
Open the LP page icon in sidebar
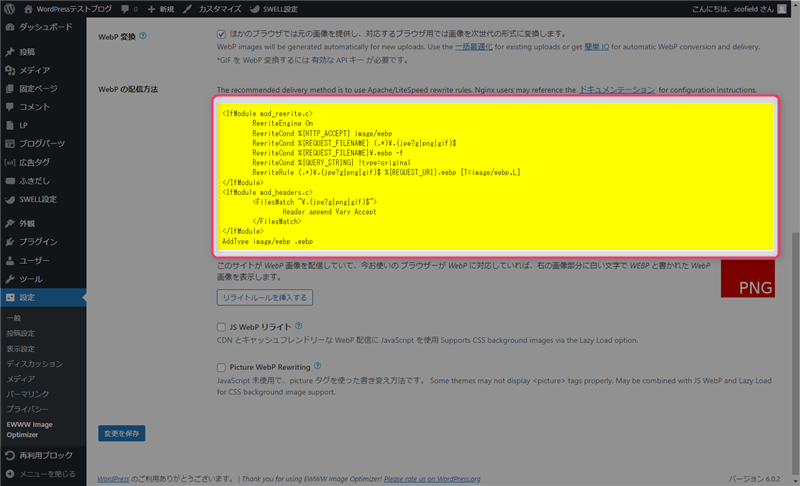click(10, 125)
